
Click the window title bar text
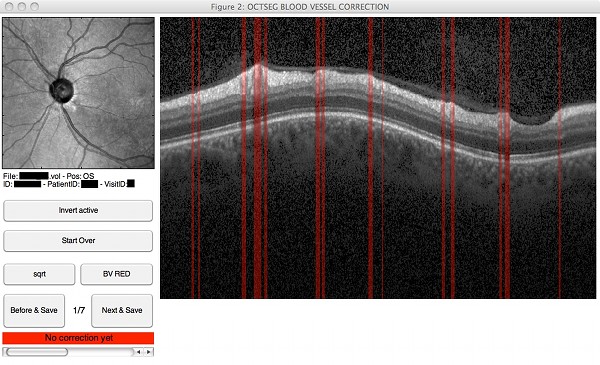tap(300, 7)
